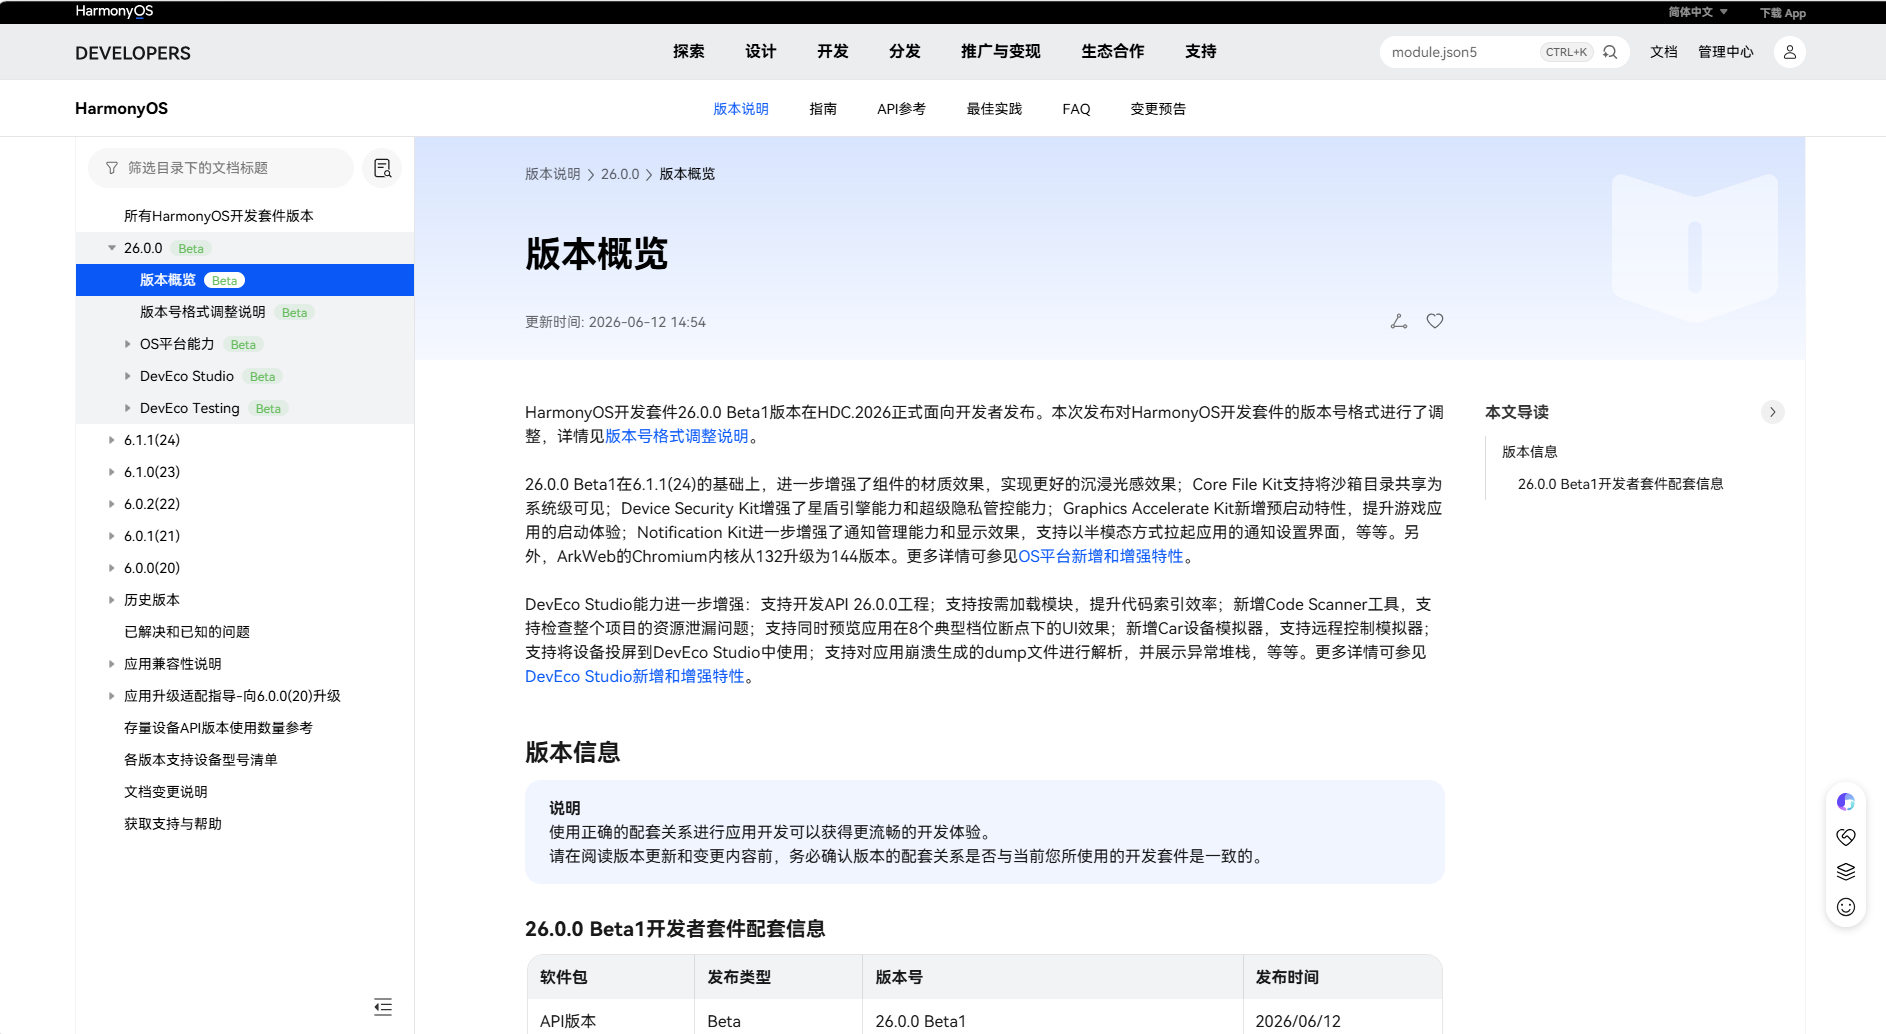This screenshot has width=1886, height=1034.
Task: Expand the 历史版本 node
Action: [111, 600]
